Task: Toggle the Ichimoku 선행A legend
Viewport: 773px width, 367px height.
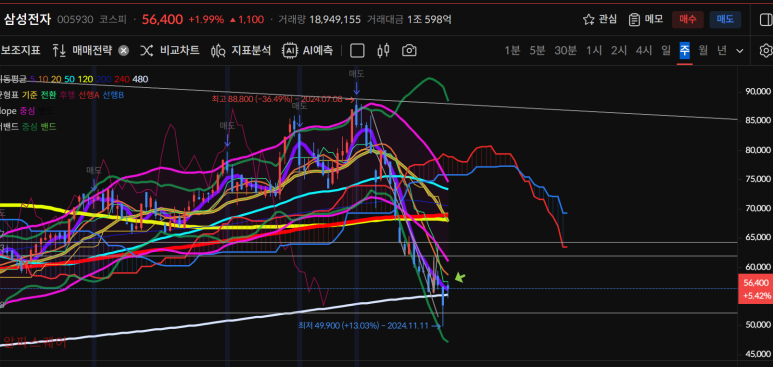Action: pyautogui.click(x=90, y=95)
